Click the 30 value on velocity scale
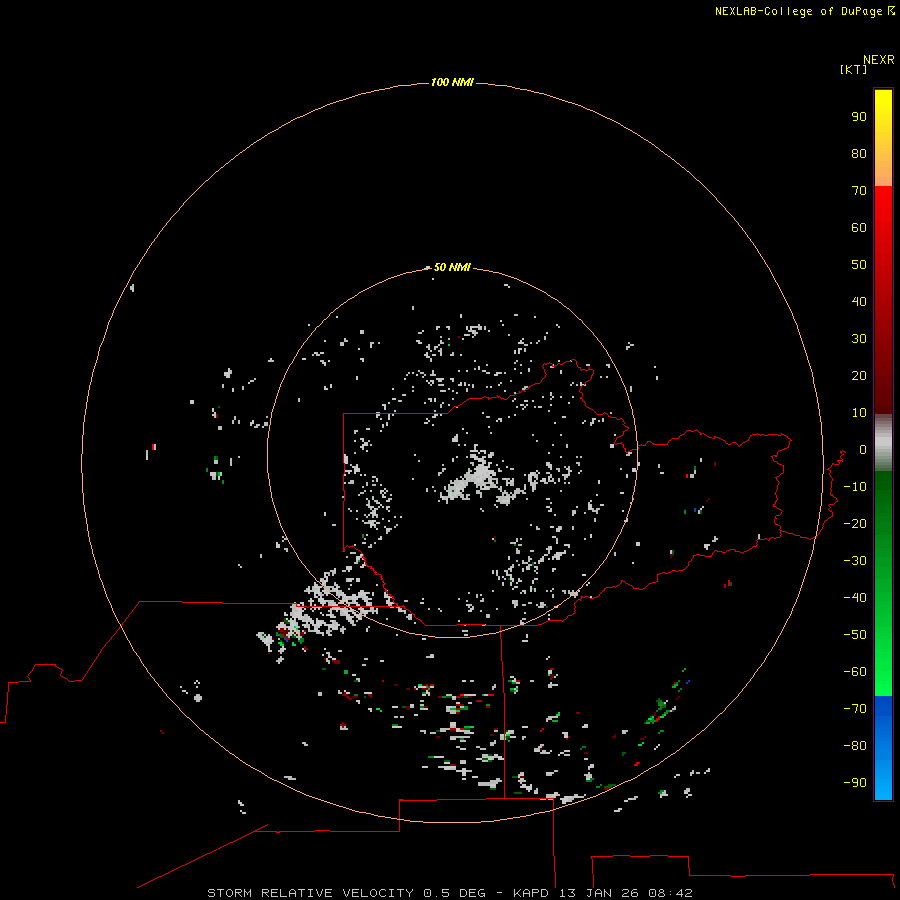This screenshot has width=900, height=900. coord(859,339)
